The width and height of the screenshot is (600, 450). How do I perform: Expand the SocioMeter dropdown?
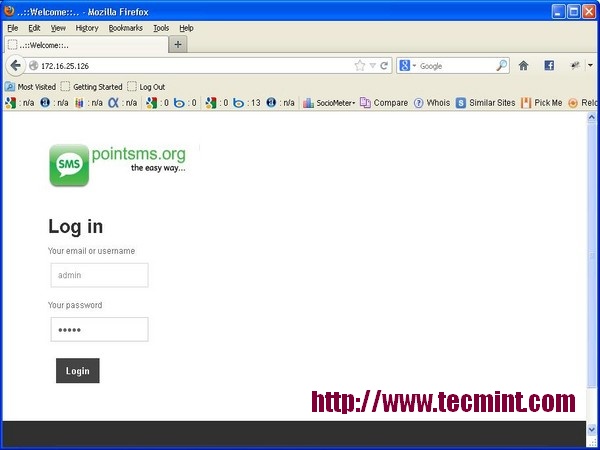pyautogui.click(x=329, y=103)
